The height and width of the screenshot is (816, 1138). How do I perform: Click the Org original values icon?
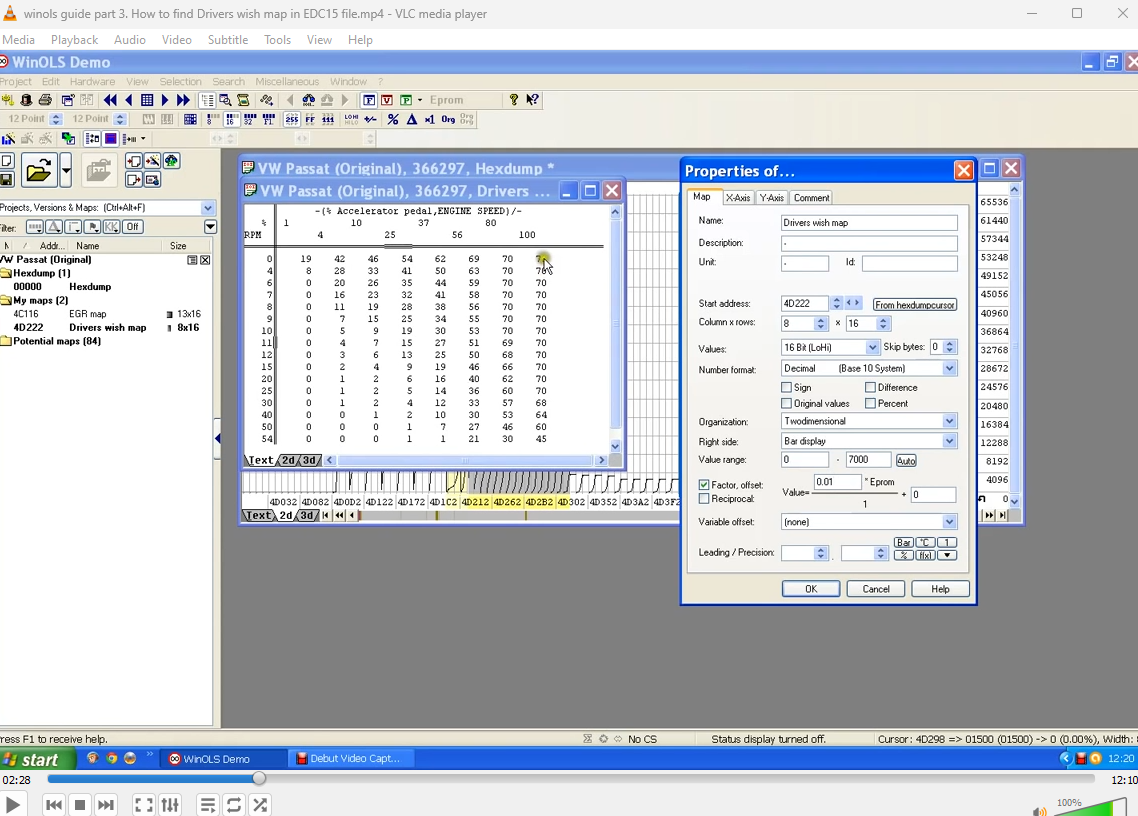pyautogui.click(x=448, y=119)
